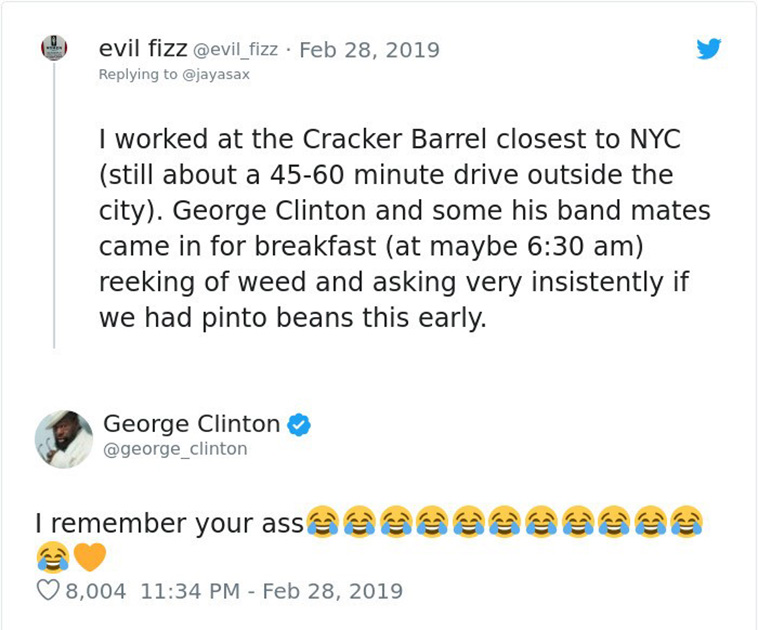View the 8,004 likes count

(x=96, y=591)
